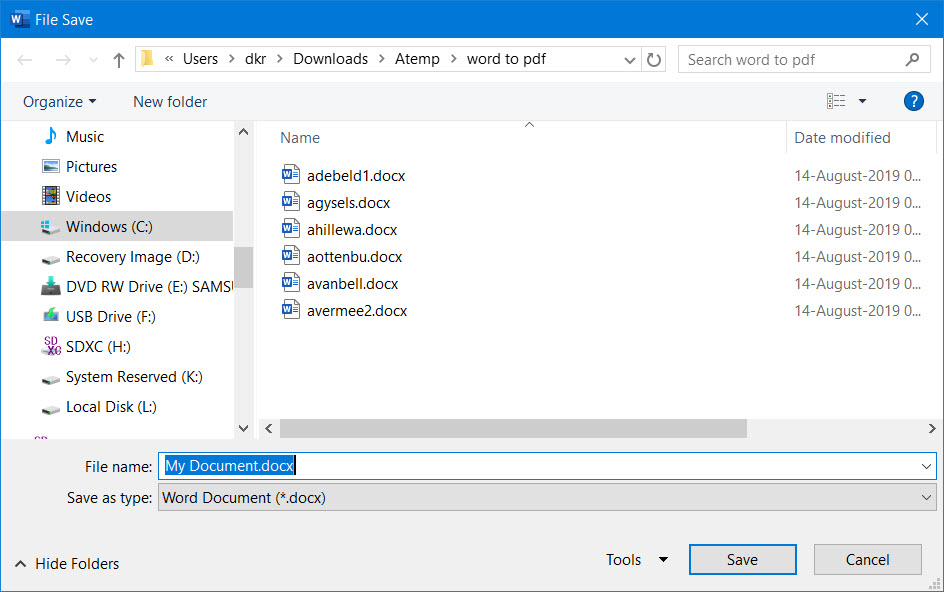Screen dimensions: 944x592
Task: Open the File name dropdown arrow
Action: pyautogui.click(x=926, y=466)
